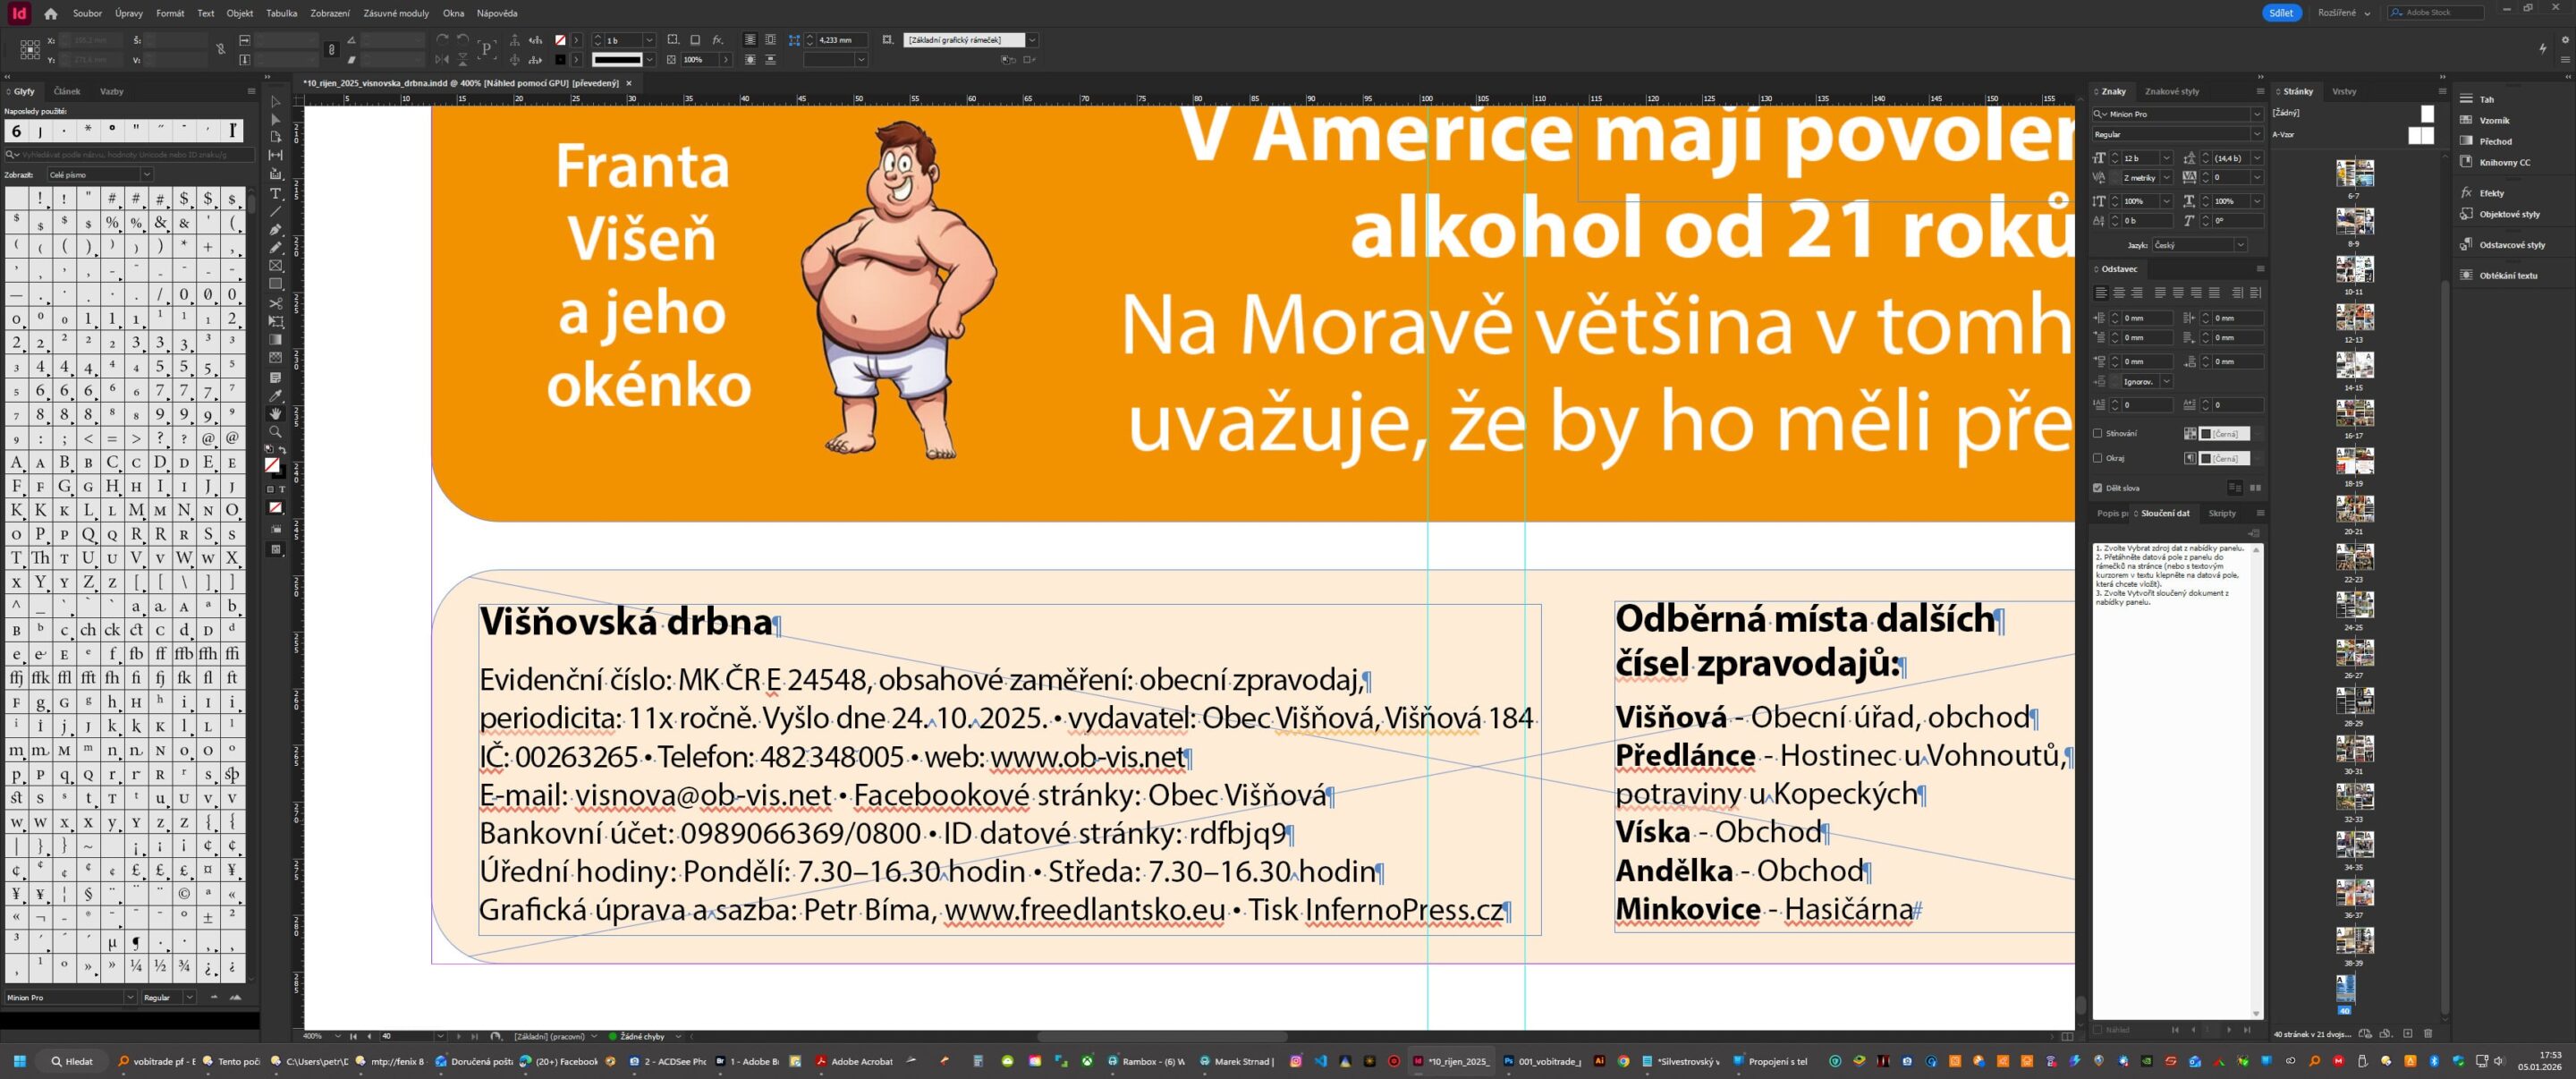
Task: Click the fill color swatch in toolbox
Action: [272, 465]
